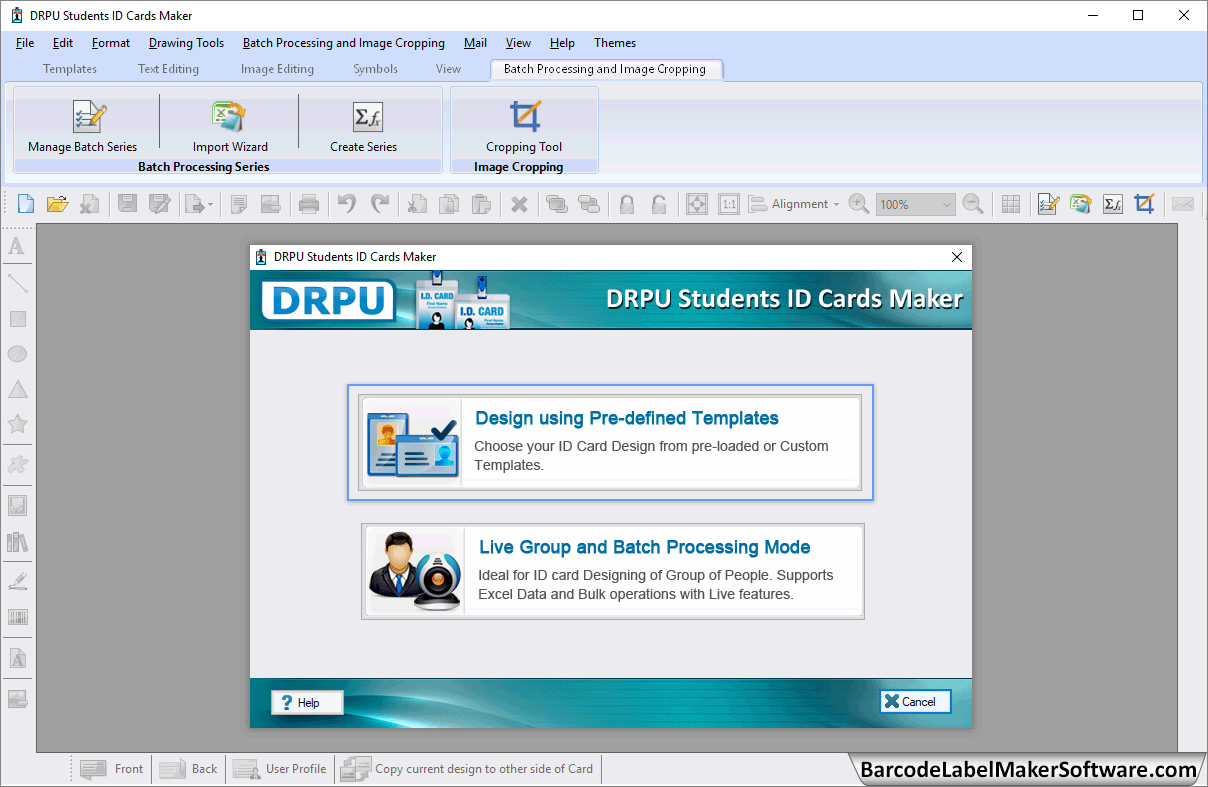The width and height of the screenshot is (1208, 787).
Task: Select the Cropping Tool in ribbon
Action: click(524, 126)
